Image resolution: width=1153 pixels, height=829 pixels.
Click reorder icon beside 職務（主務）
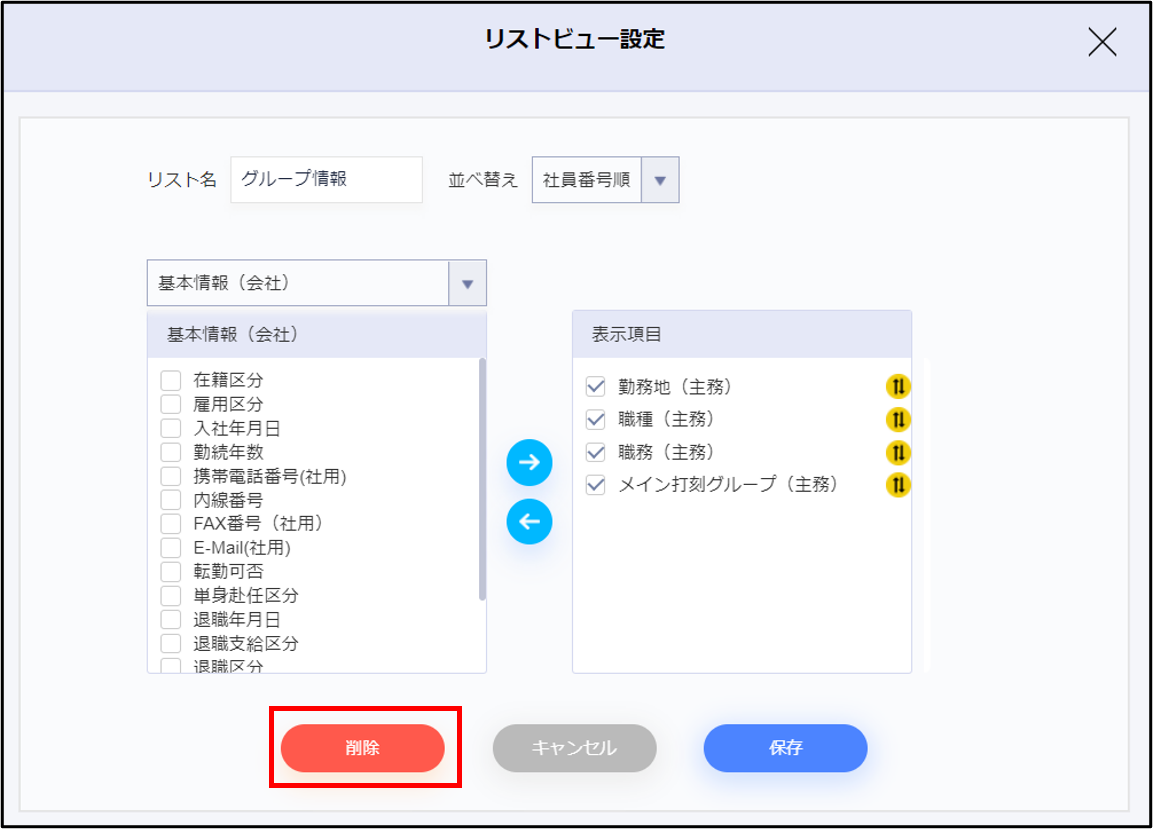(x=898, y=453)
